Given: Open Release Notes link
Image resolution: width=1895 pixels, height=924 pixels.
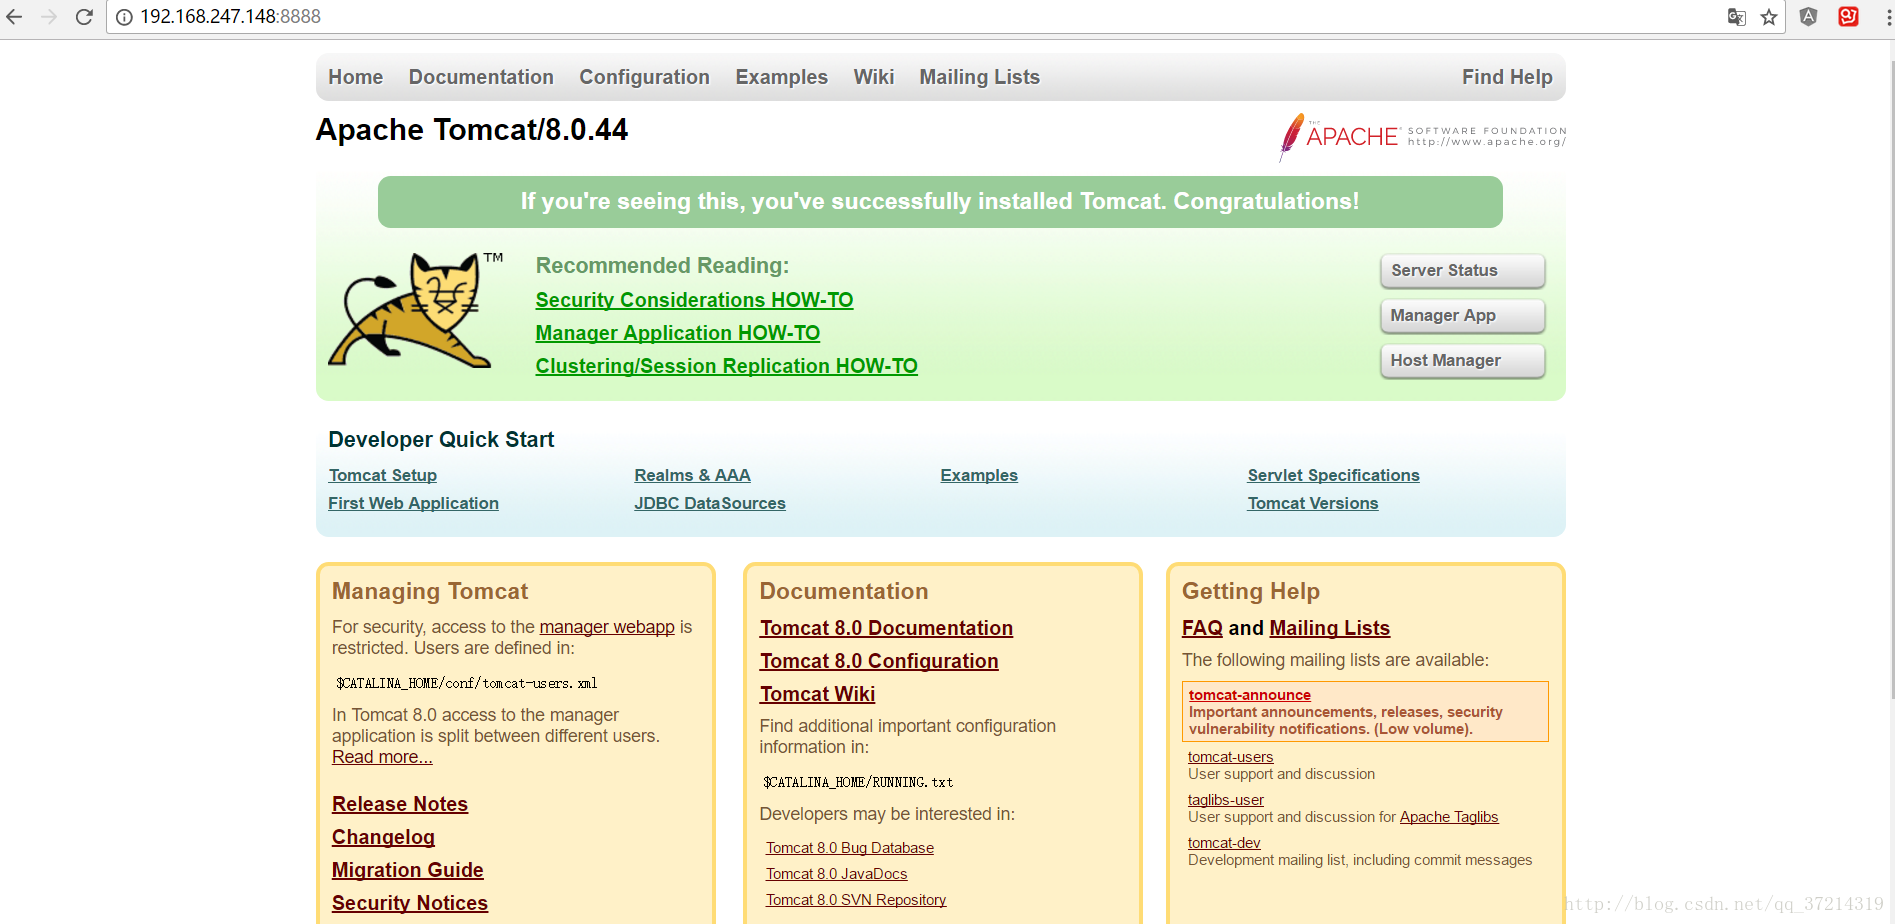Looking at the screenshot, I should (x=400, y=804).
